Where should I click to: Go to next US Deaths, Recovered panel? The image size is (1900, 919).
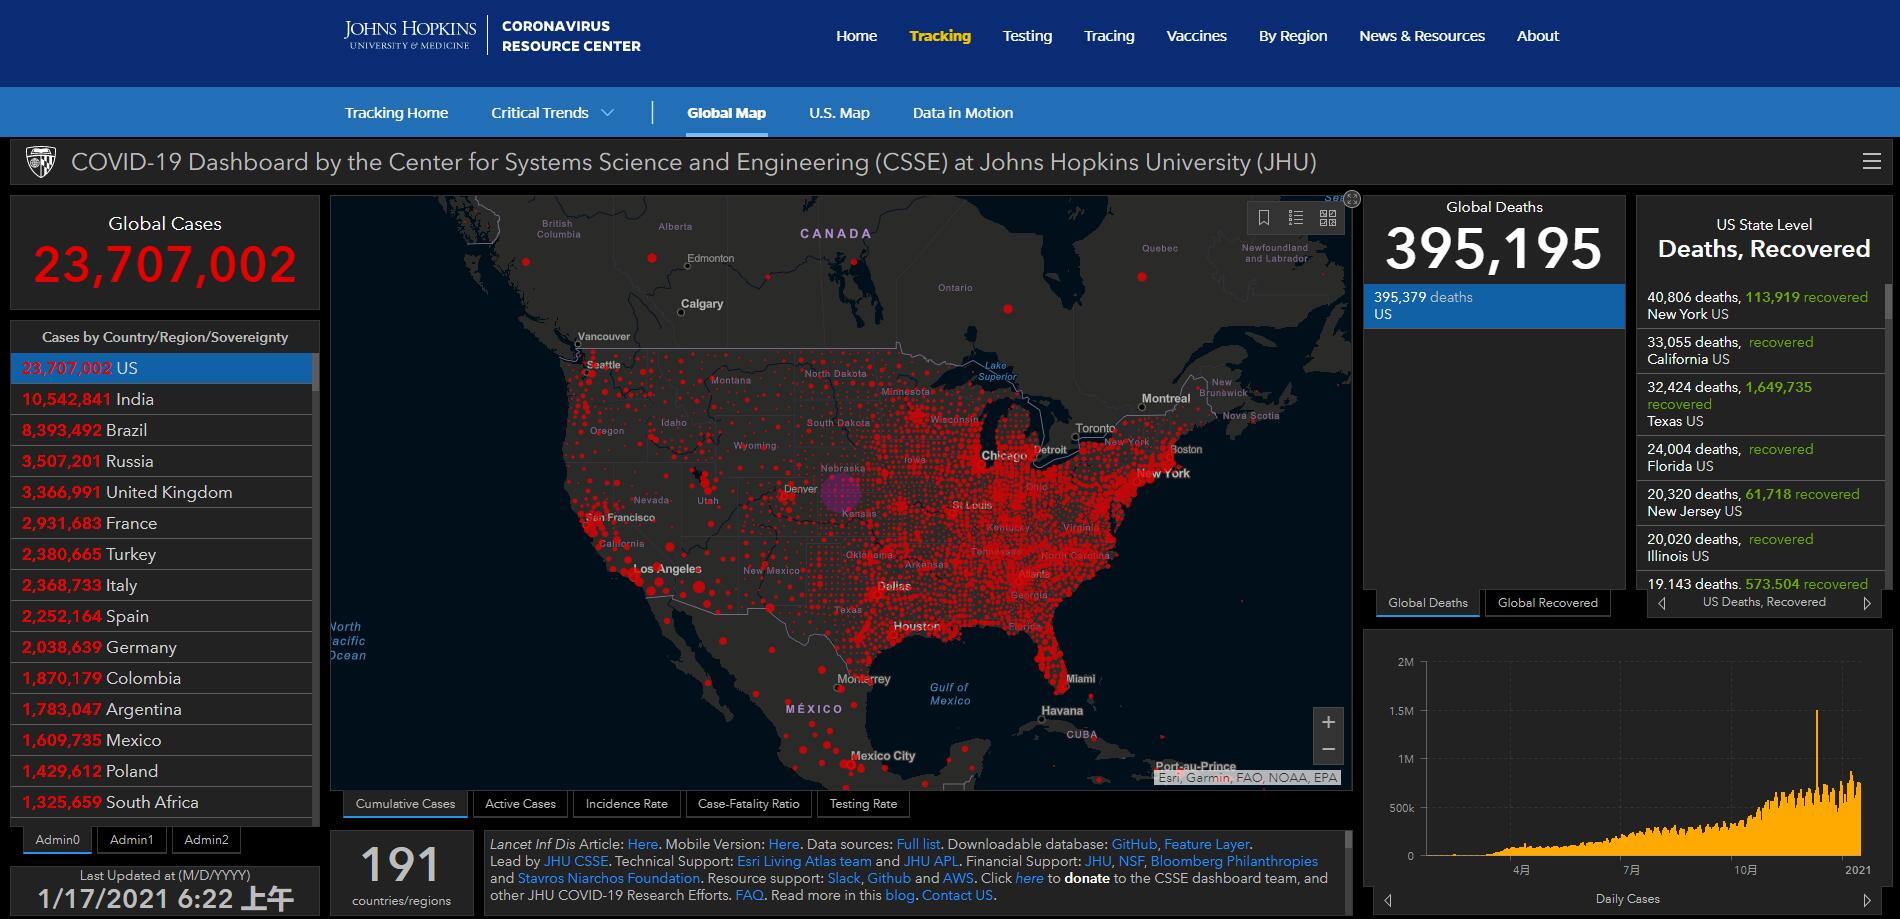click(x=1866, y=603)
